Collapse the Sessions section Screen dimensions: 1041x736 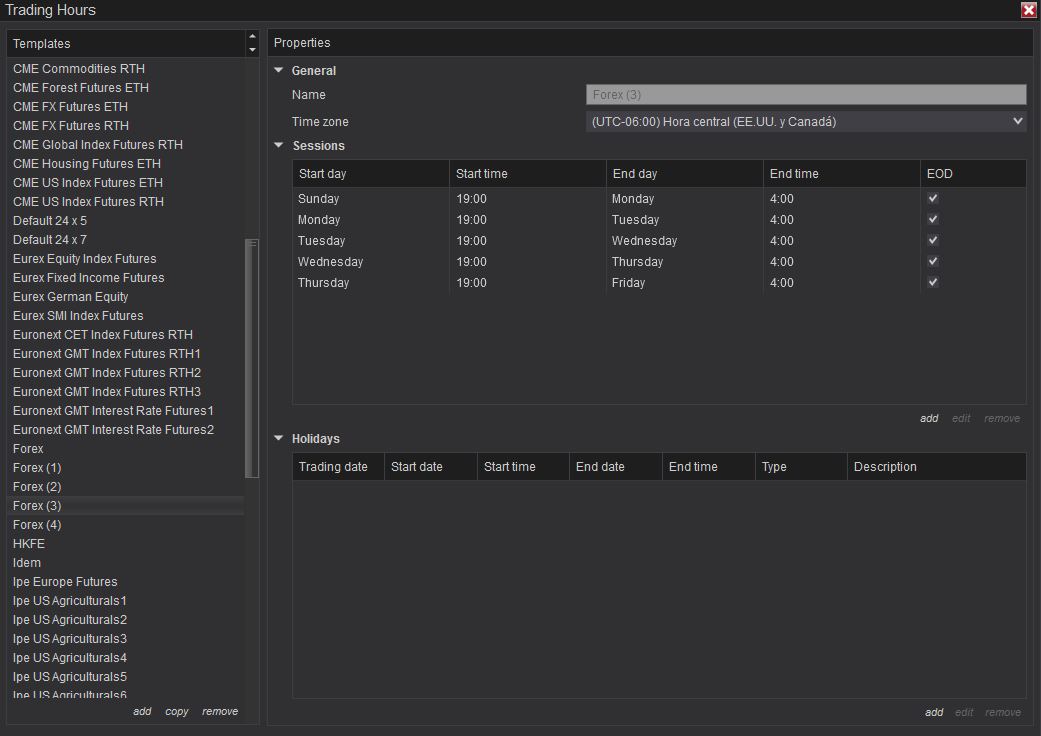279,146
